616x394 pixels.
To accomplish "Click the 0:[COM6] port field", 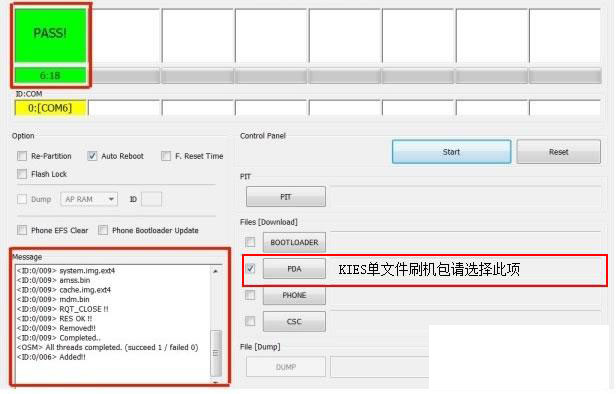I will coord(50,108).
